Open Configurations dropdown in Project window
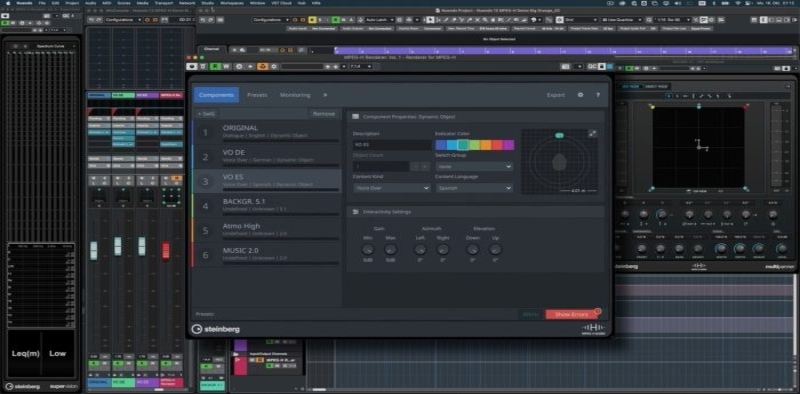Image resolution: width=800 pixels, height=394 pixels. click(x=271, y=20)
